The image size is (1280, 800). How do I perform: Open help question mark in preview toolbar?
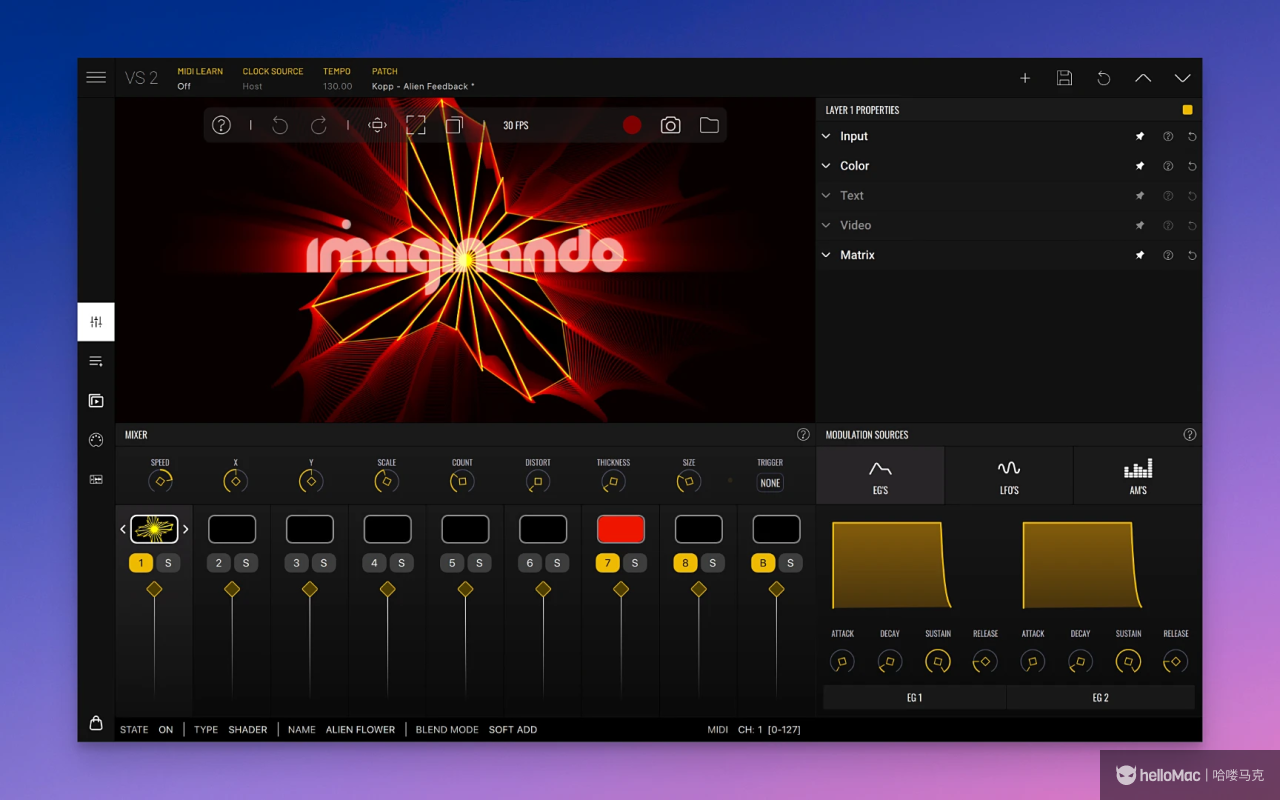221,125
